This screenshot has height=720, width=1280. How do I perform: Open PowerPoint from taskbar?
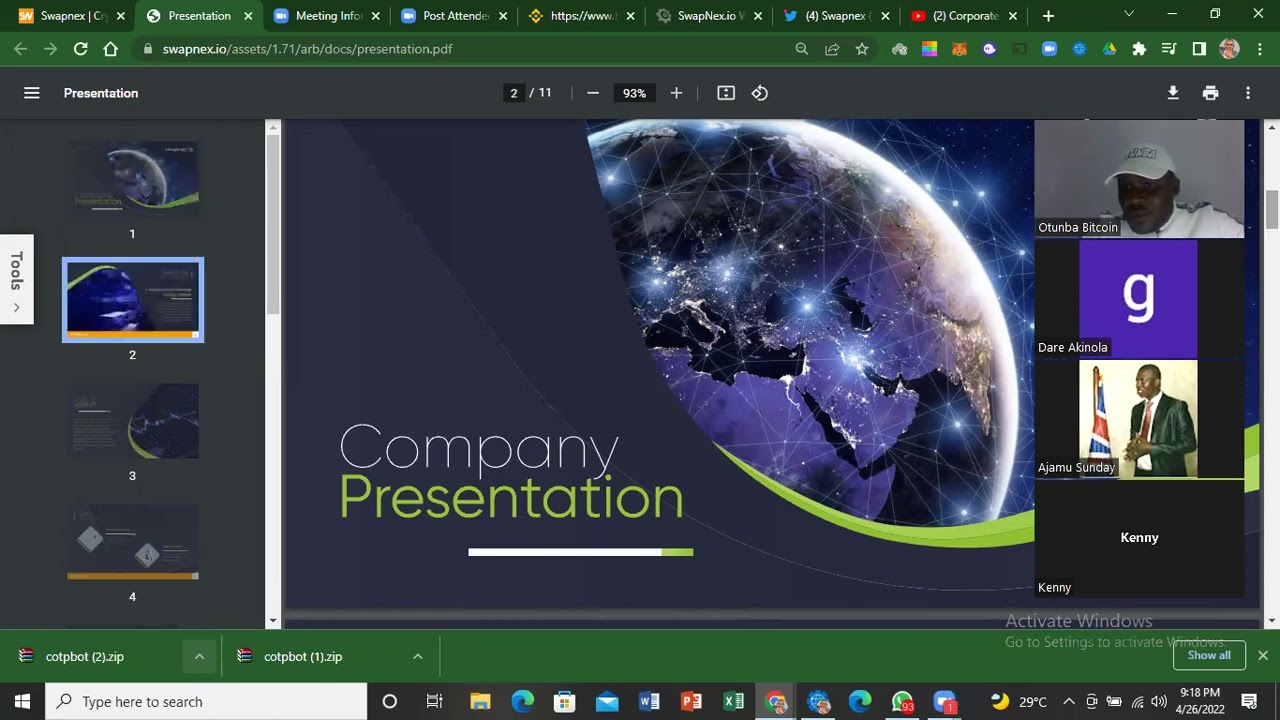pyautogui.click(x=691, y=702)
